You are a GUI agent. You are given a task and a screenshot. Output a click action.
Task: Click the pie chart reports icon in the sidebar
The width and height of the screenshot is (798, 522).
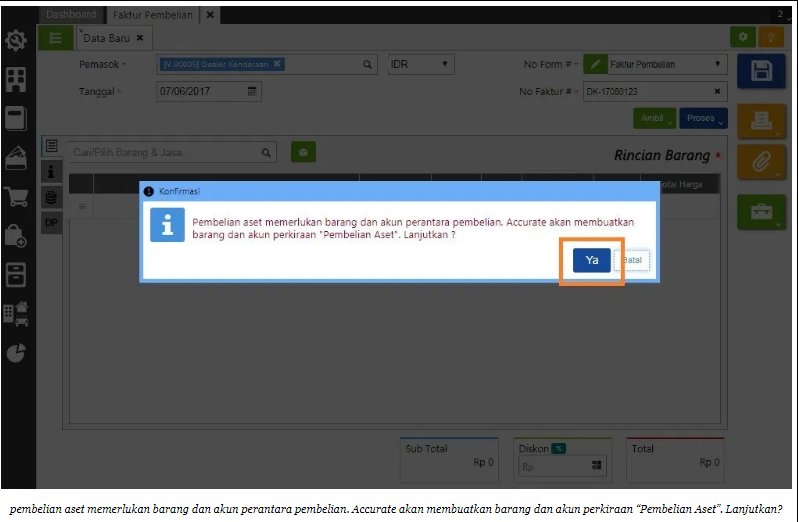coord(16,352)
